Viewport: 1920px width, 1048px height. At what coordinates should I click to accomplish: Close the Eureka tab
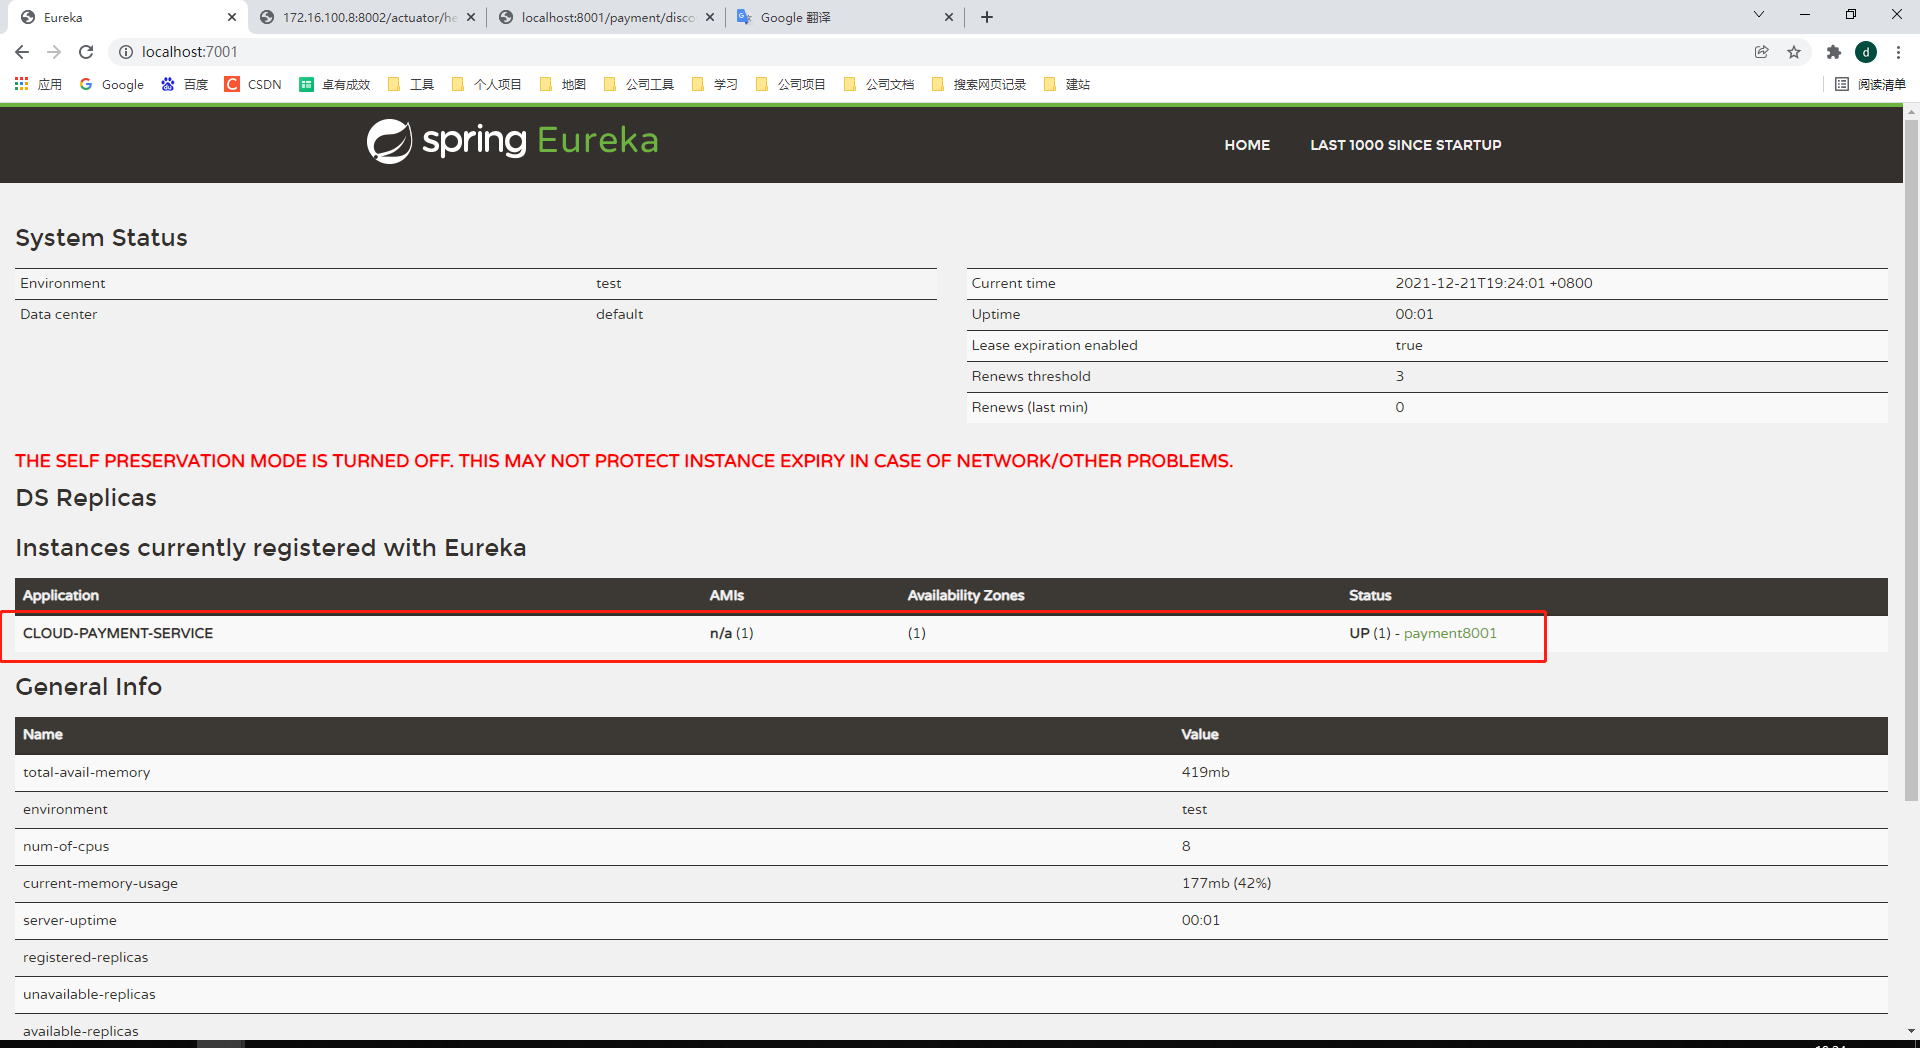(232, 17)
